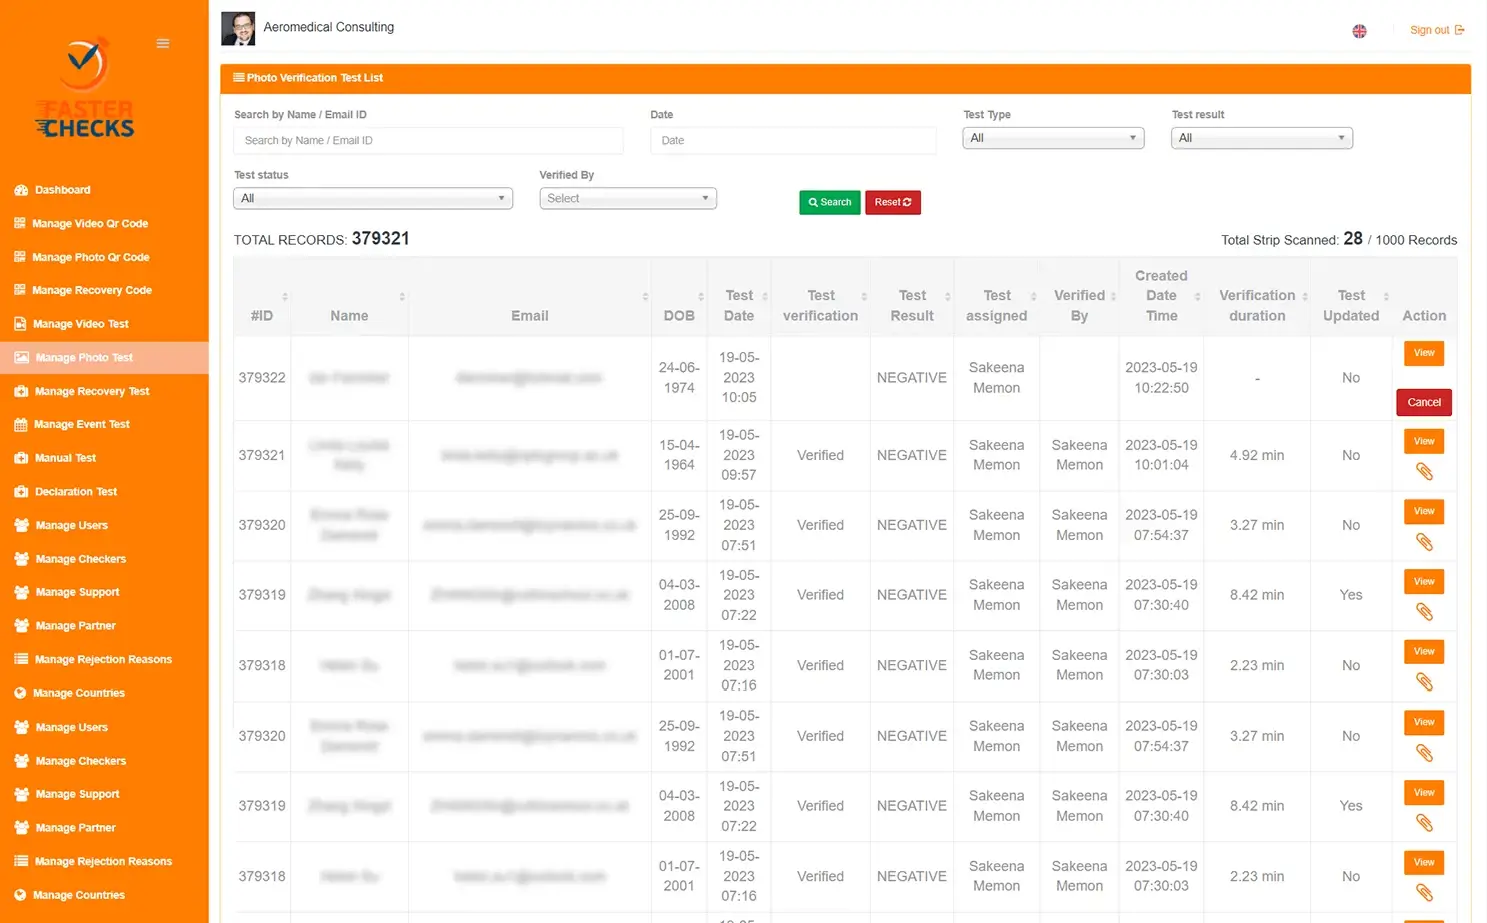Open the attachment paperclip on record 379321

tap(1424, 470)
